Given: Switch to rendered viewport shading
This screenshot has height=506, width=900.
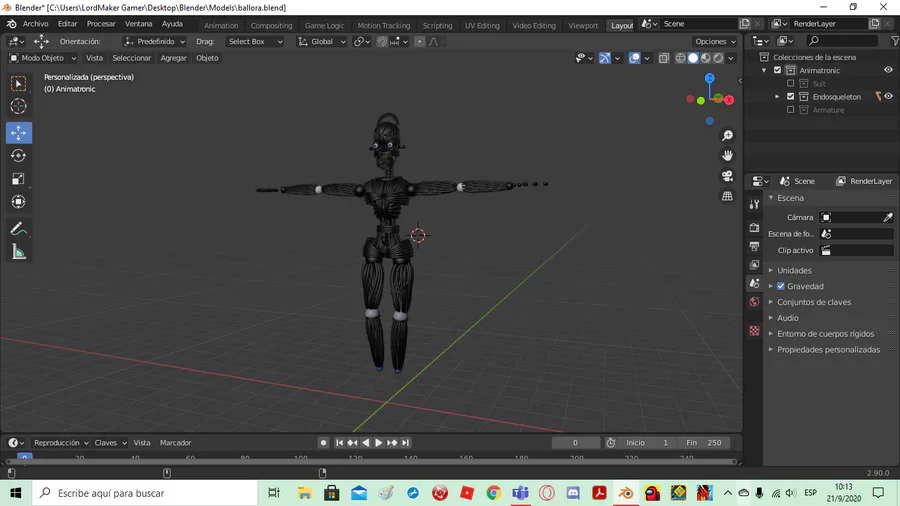Looking at the screenshot, I should (x=718, y=58).
